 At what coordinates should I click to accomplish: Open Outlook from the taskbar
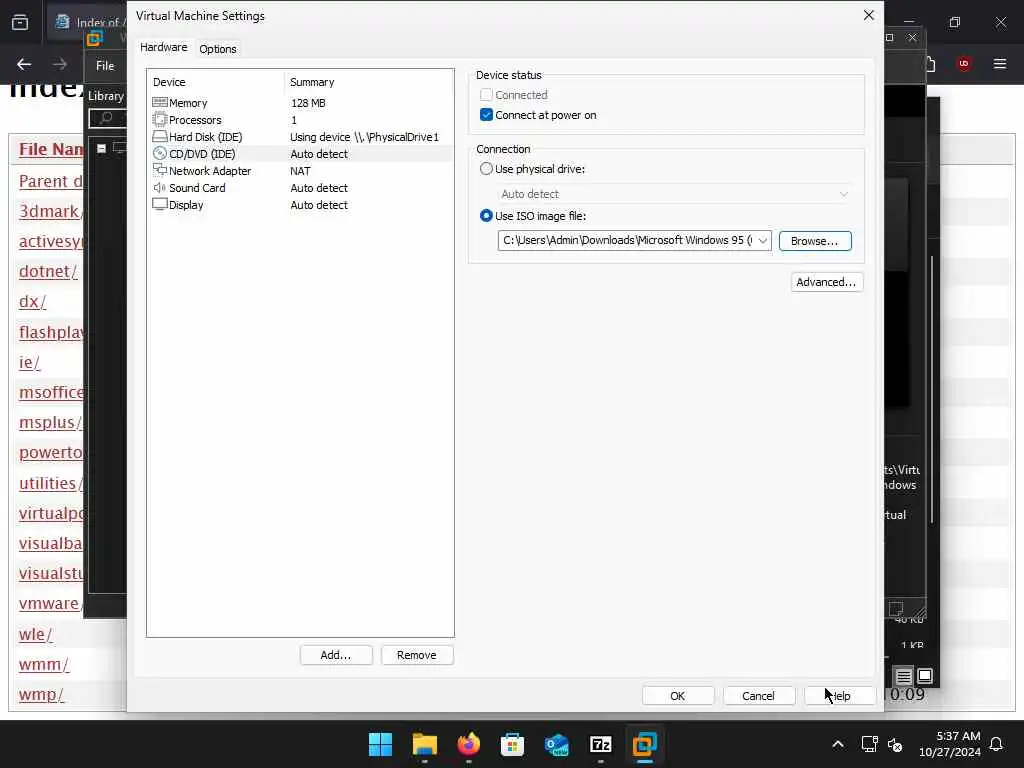556,744
